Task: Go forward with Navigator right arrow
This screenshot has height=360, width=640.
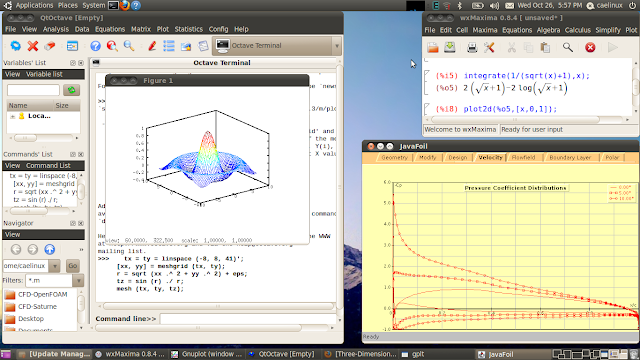Action: pos(33,249)
